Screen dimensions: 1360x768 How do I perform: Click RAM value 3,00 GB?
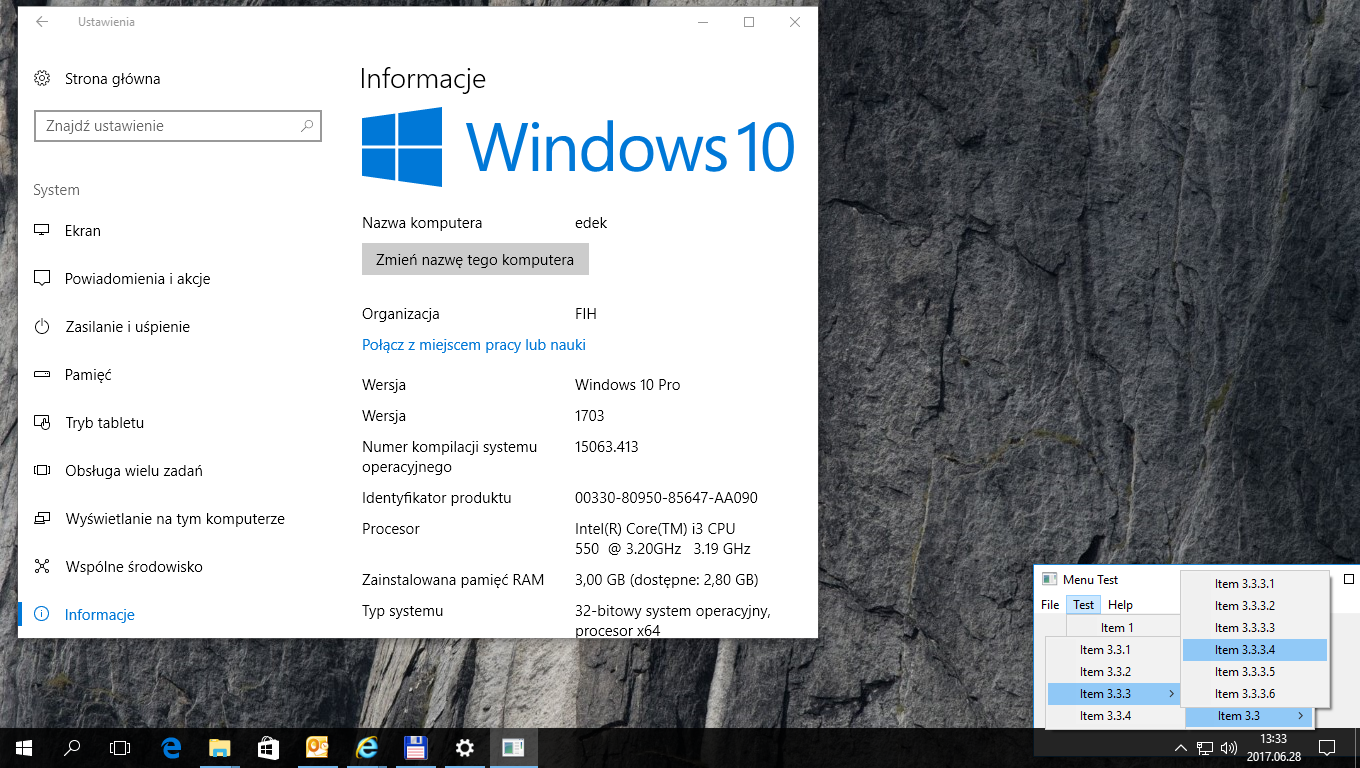pyautogui.click(x=666, y=580)
